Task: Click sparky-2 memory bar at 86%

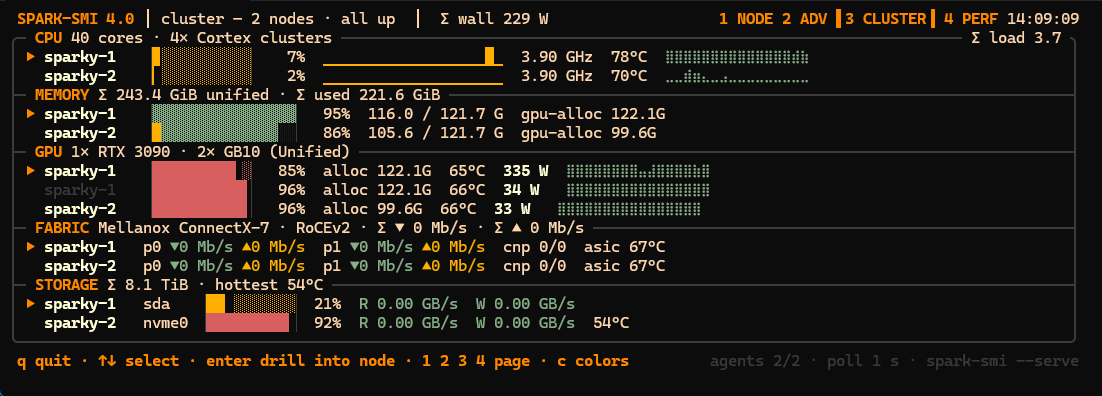Action: [x=224, y=133]
